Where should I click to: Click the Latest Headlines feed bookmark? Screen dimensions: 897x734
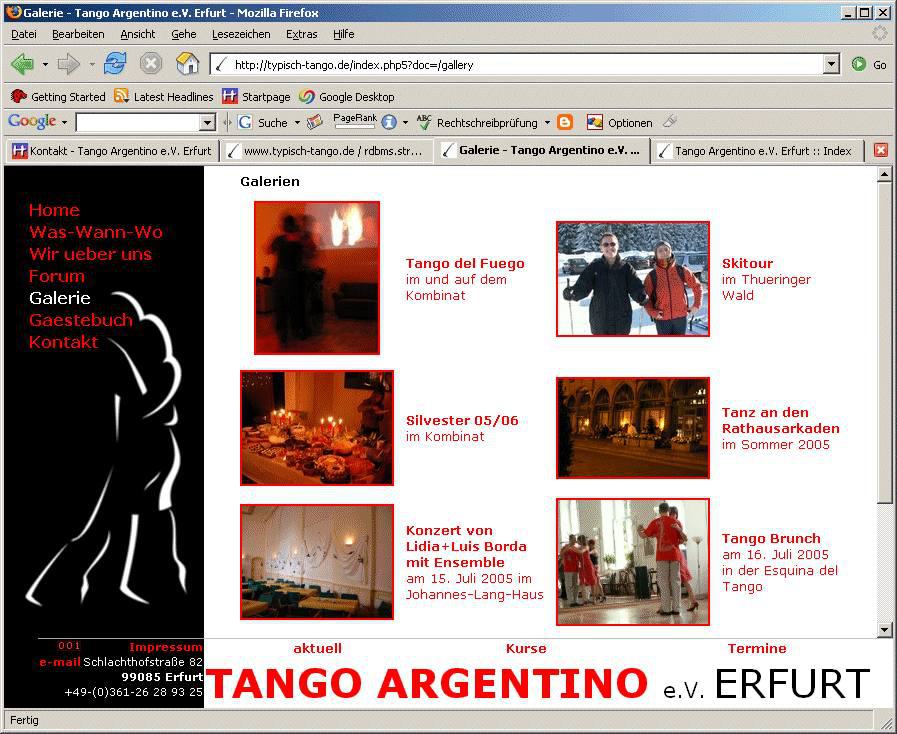(x=163, y=97)
